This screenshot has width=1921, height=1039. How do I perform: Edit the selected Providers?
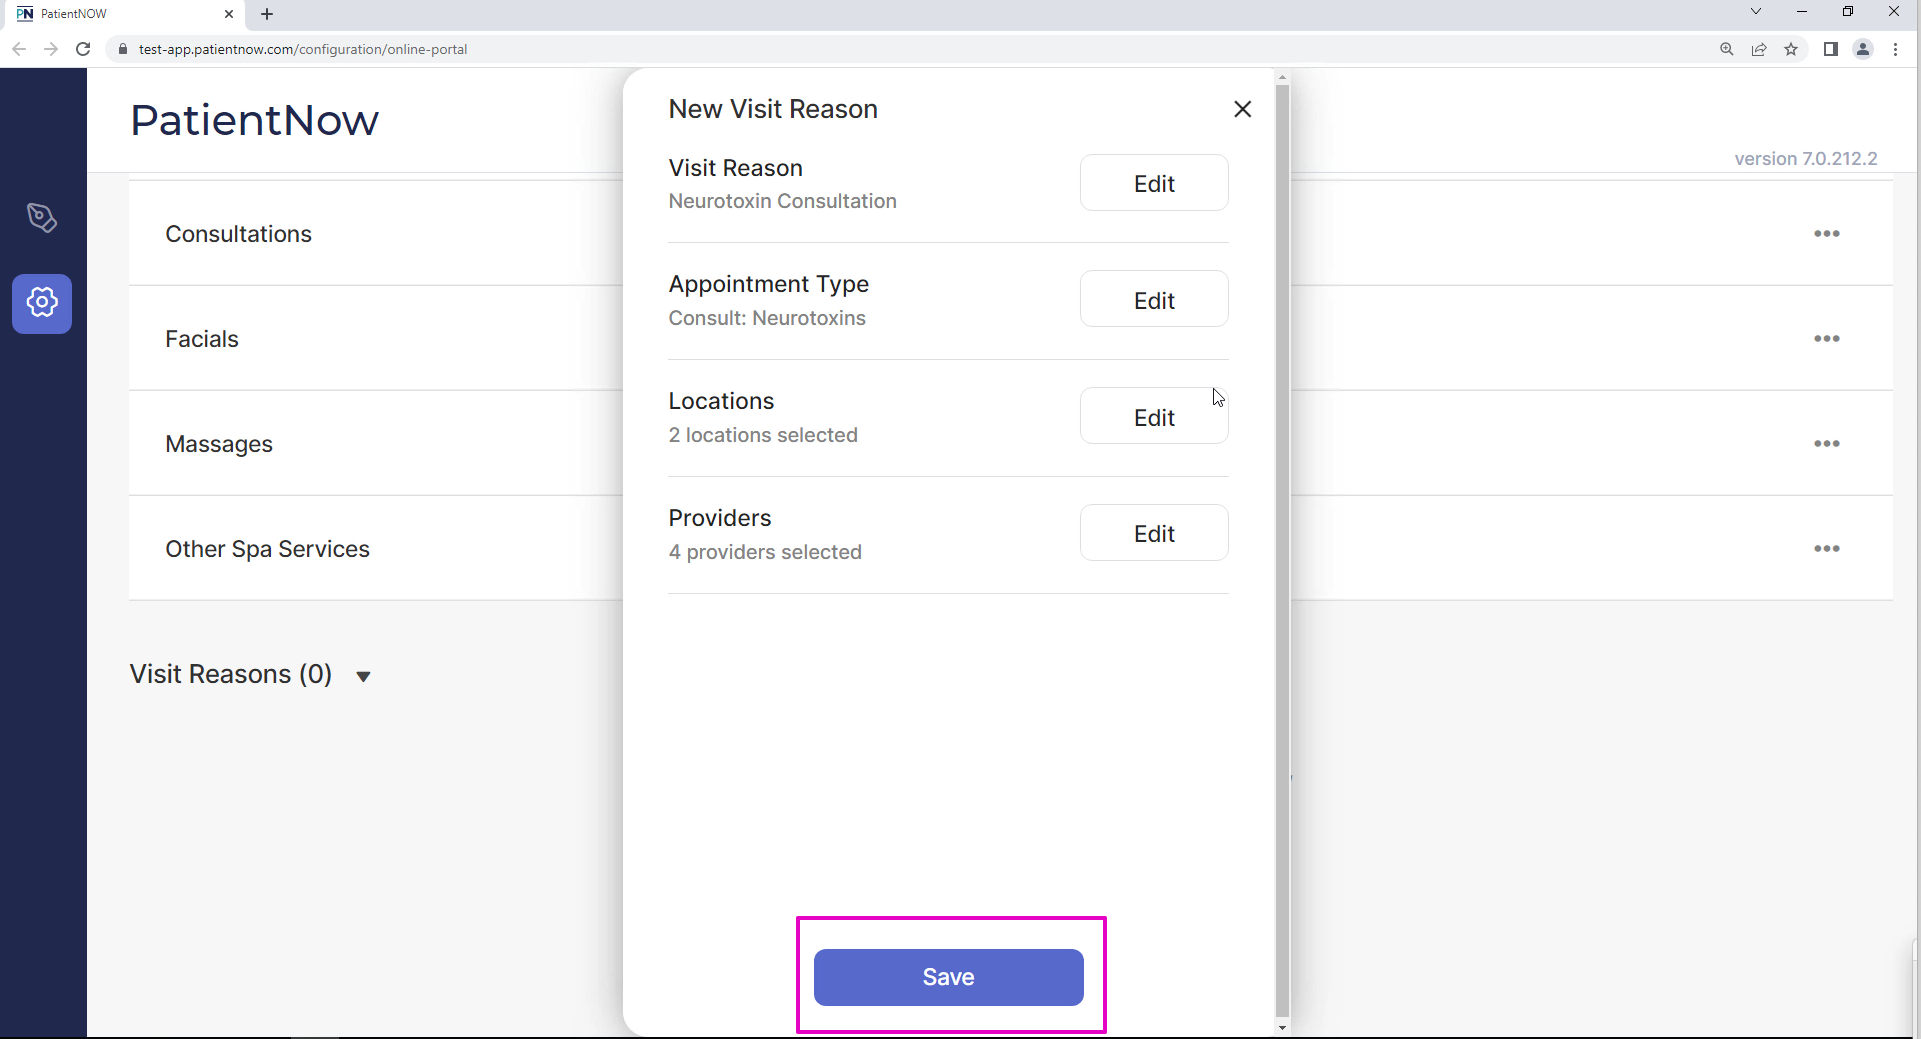click(x=1153, y=534)
